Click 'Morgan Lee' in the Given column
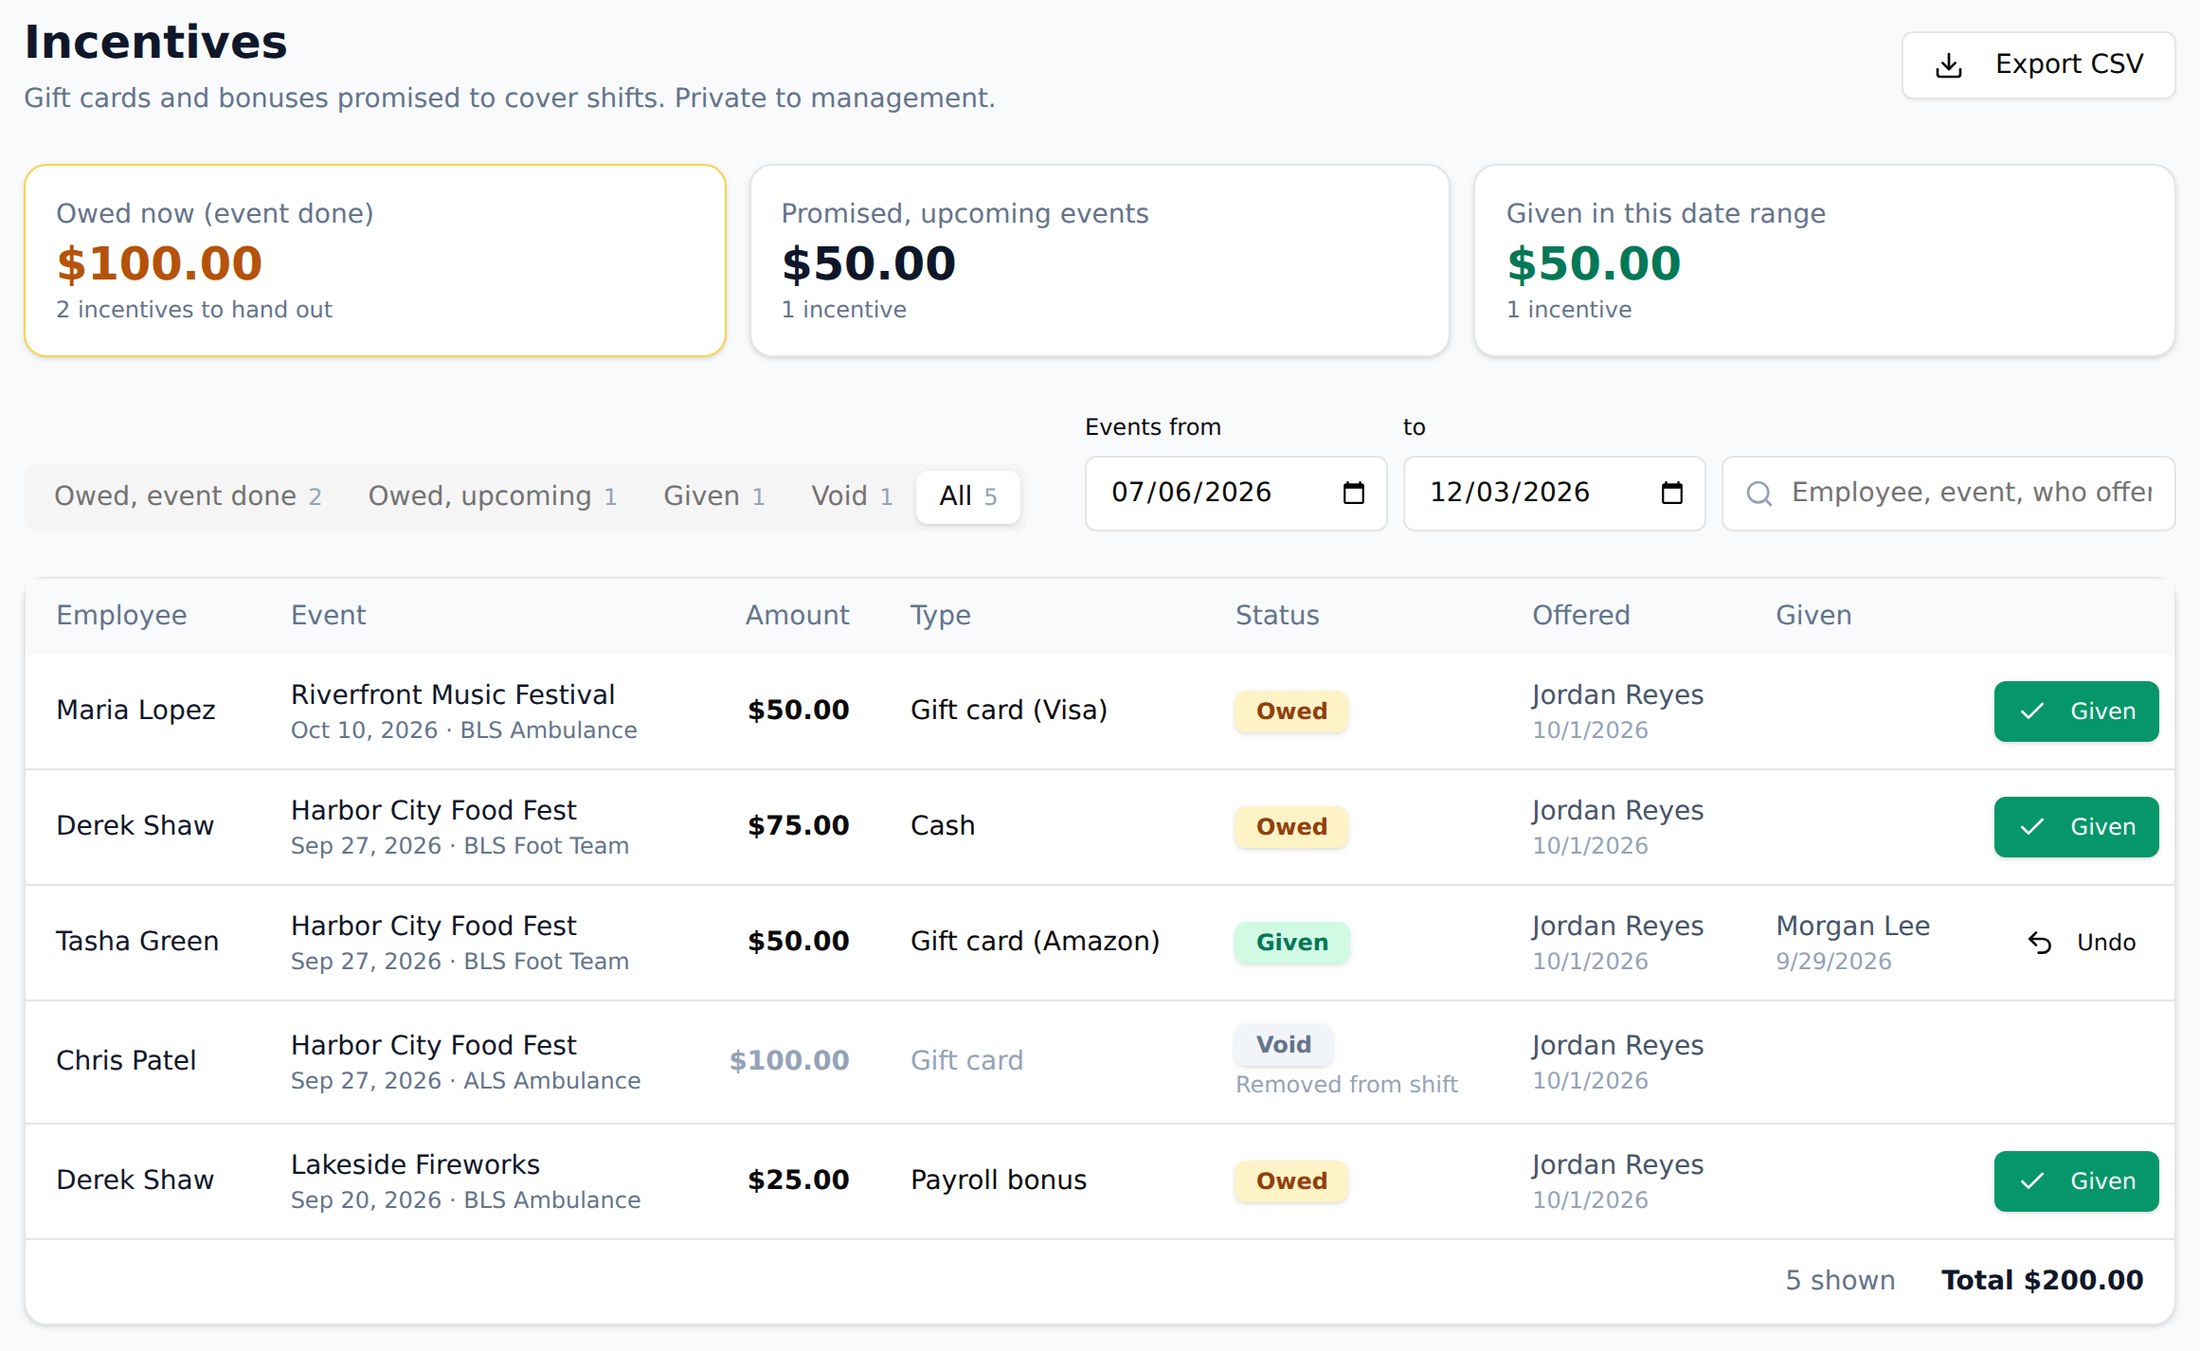Image resolution: width=2200 pixels, height=1351 pixels. (1853, 926)
